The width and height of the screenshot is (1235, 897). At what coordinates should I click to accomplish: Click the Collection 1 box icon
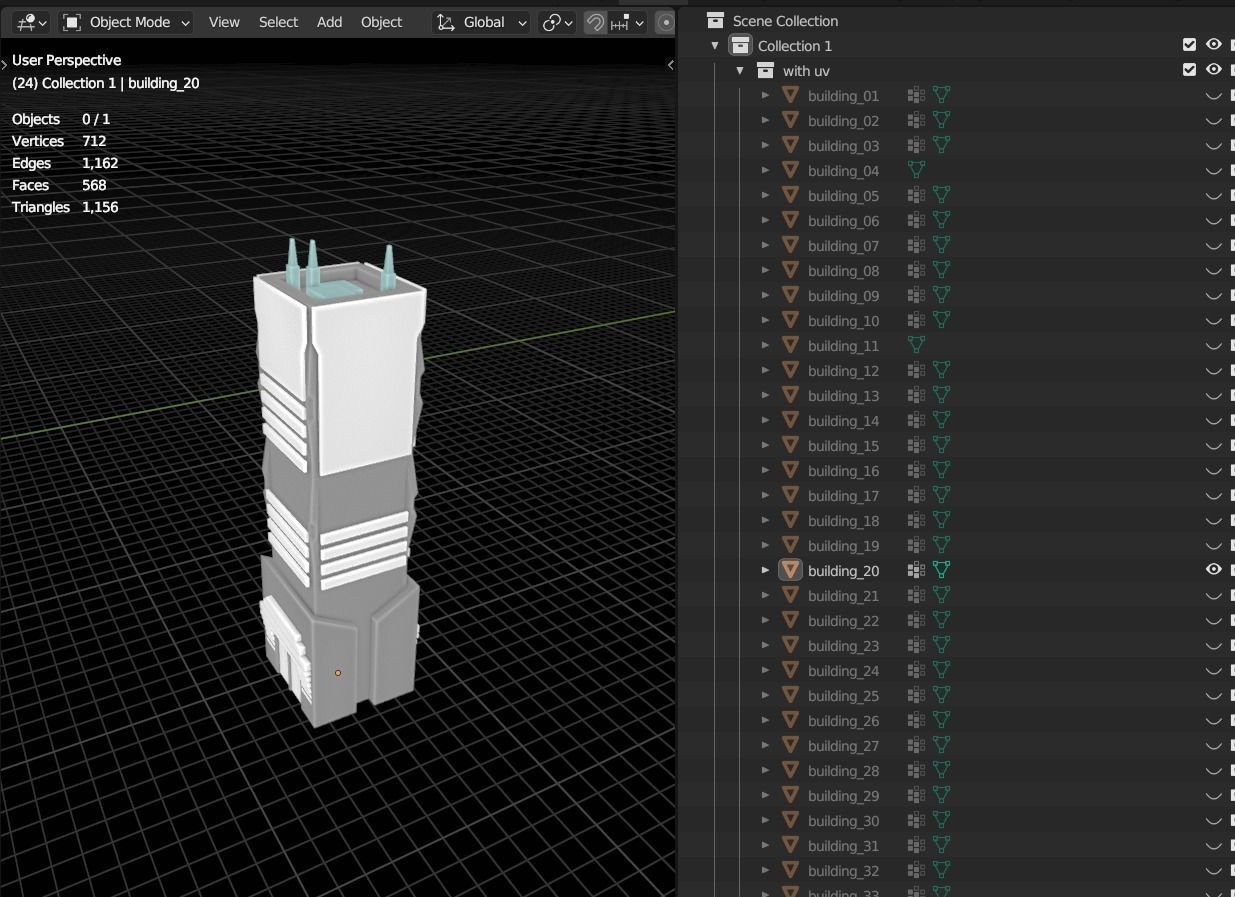[x=740, y=45]
